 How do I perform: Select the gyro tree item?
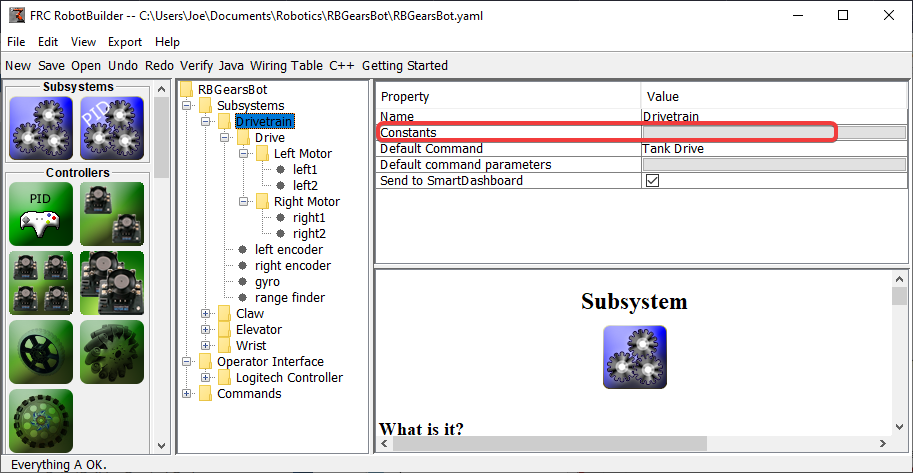tap(267, 282)
